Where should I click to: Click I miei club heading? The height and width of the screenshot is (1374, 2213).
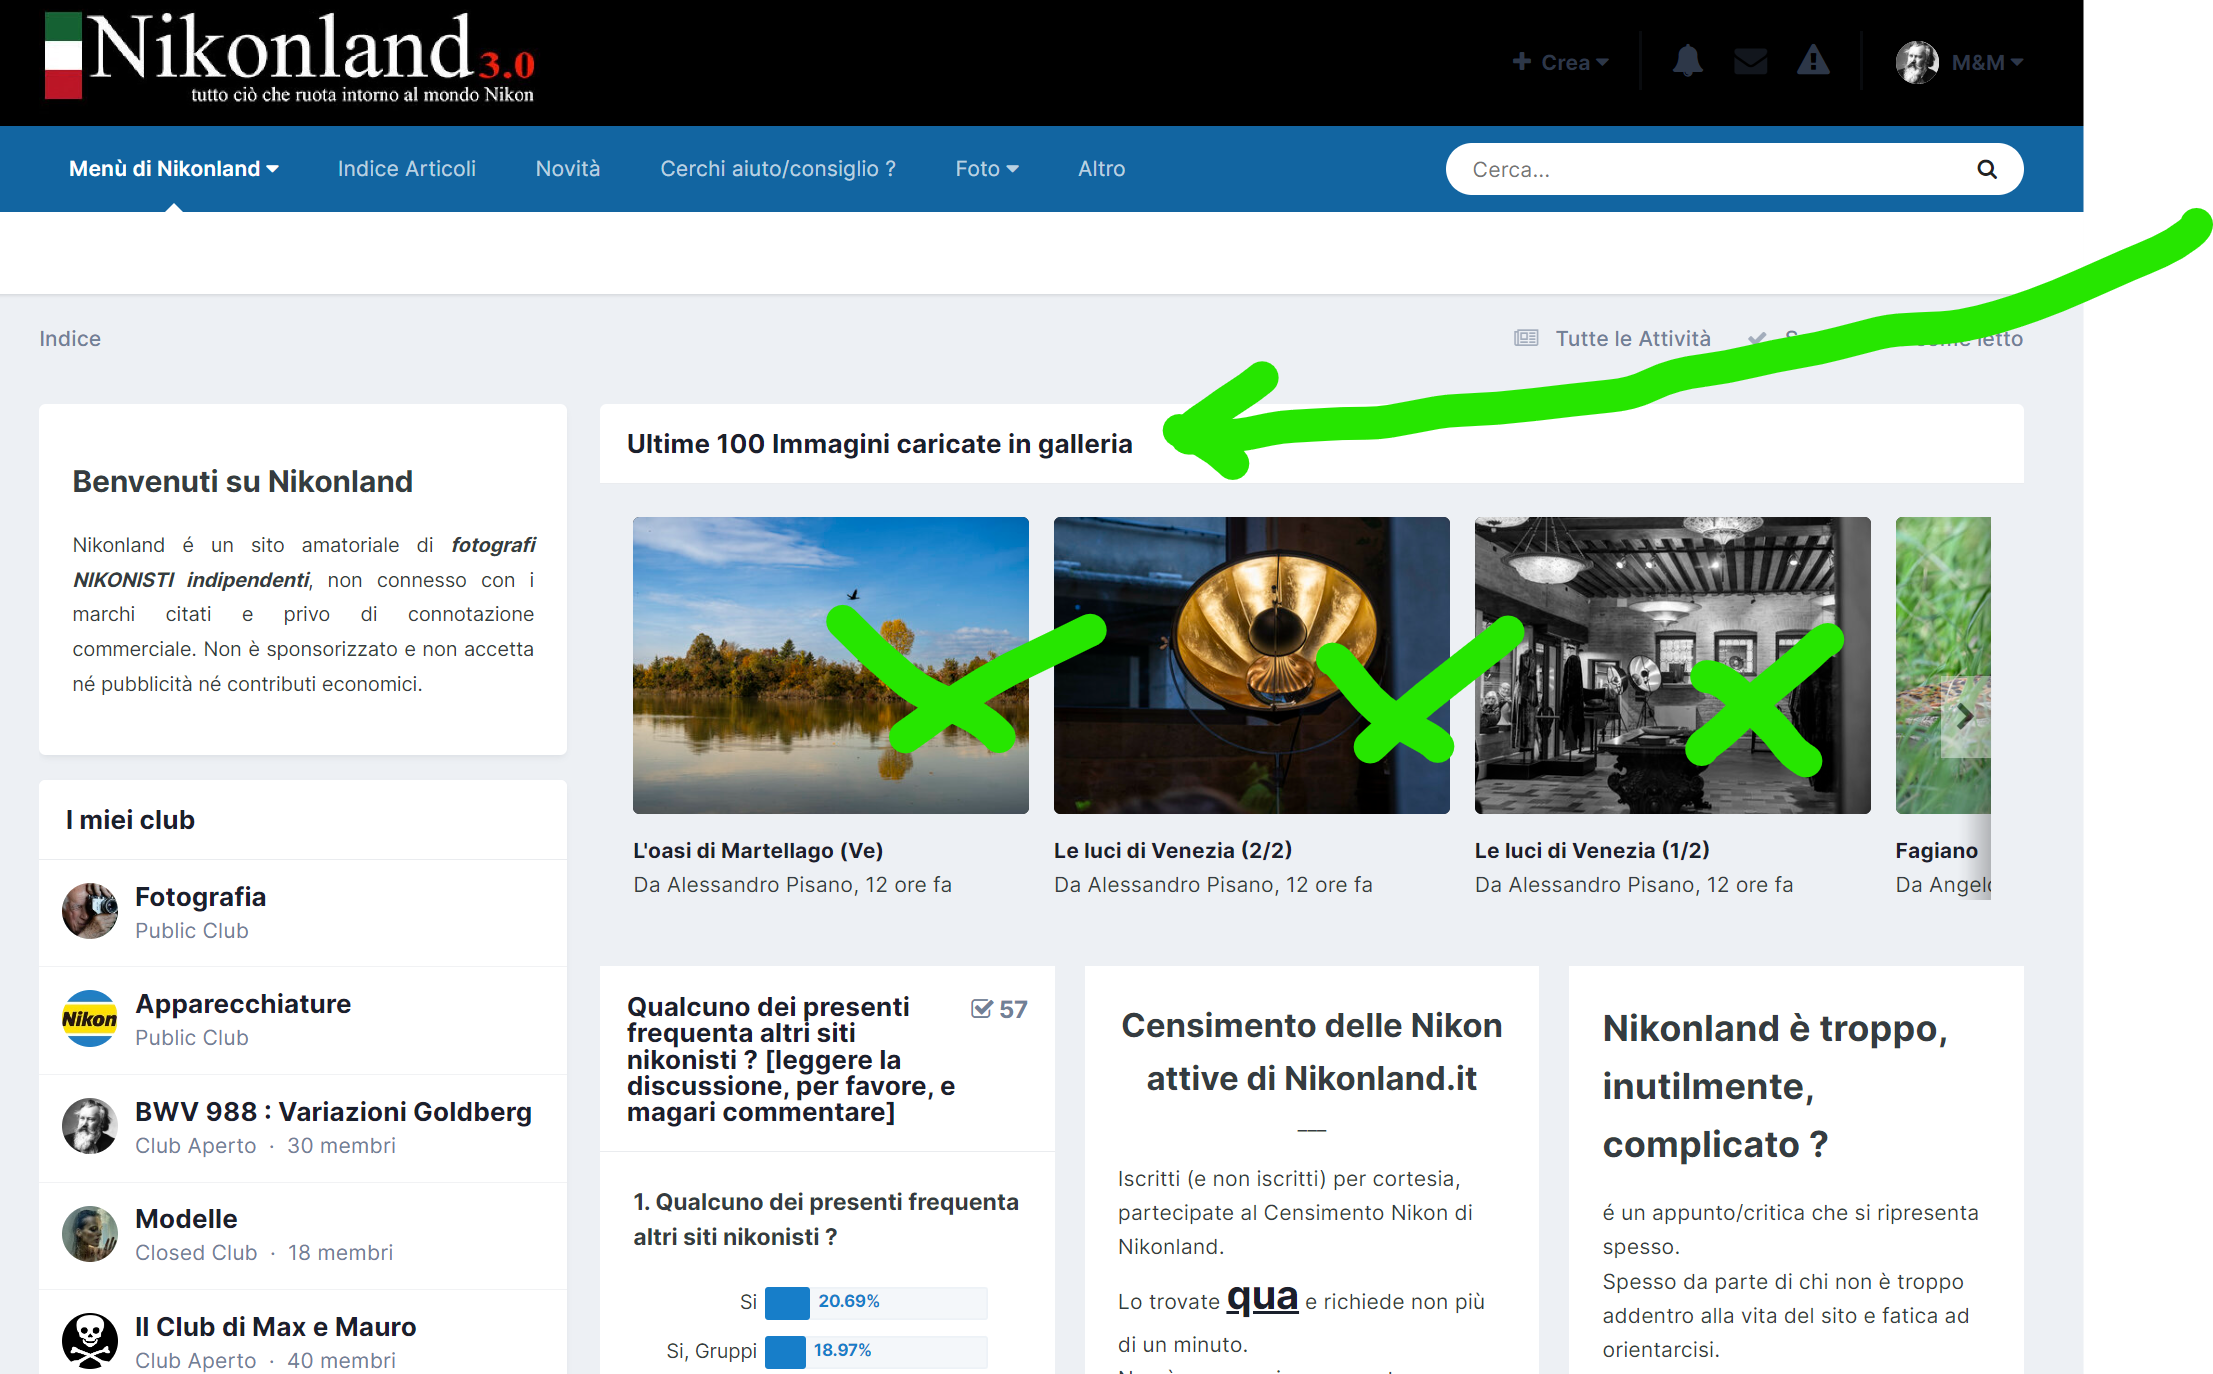pos(130,820)
